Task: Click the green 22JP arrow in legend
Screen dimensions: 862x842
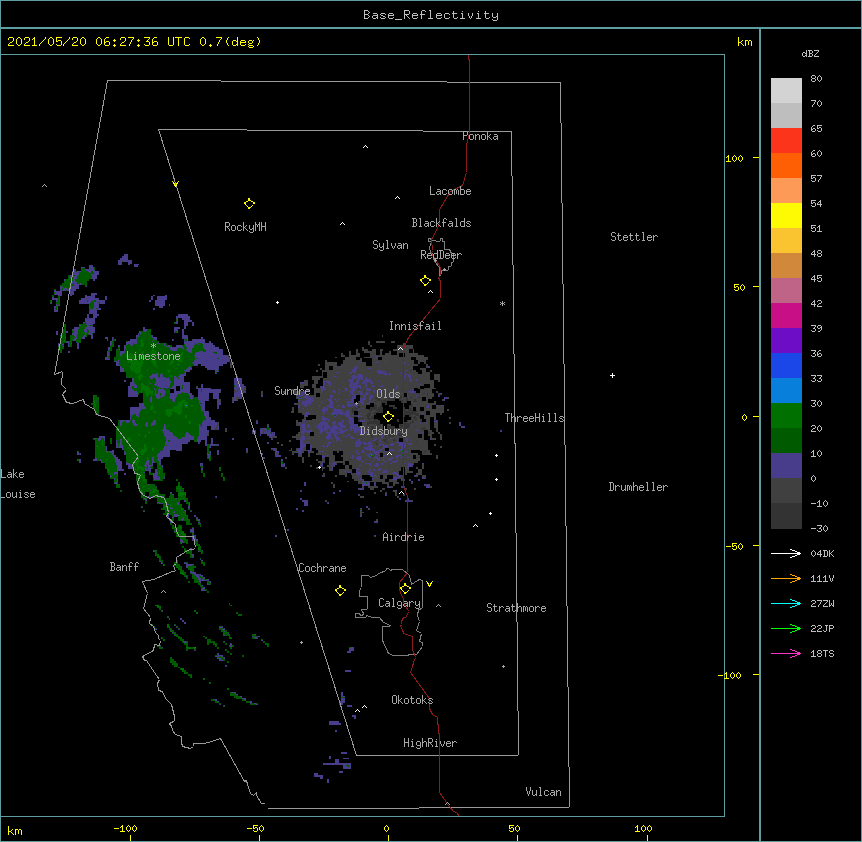Action: pos(786,628)
